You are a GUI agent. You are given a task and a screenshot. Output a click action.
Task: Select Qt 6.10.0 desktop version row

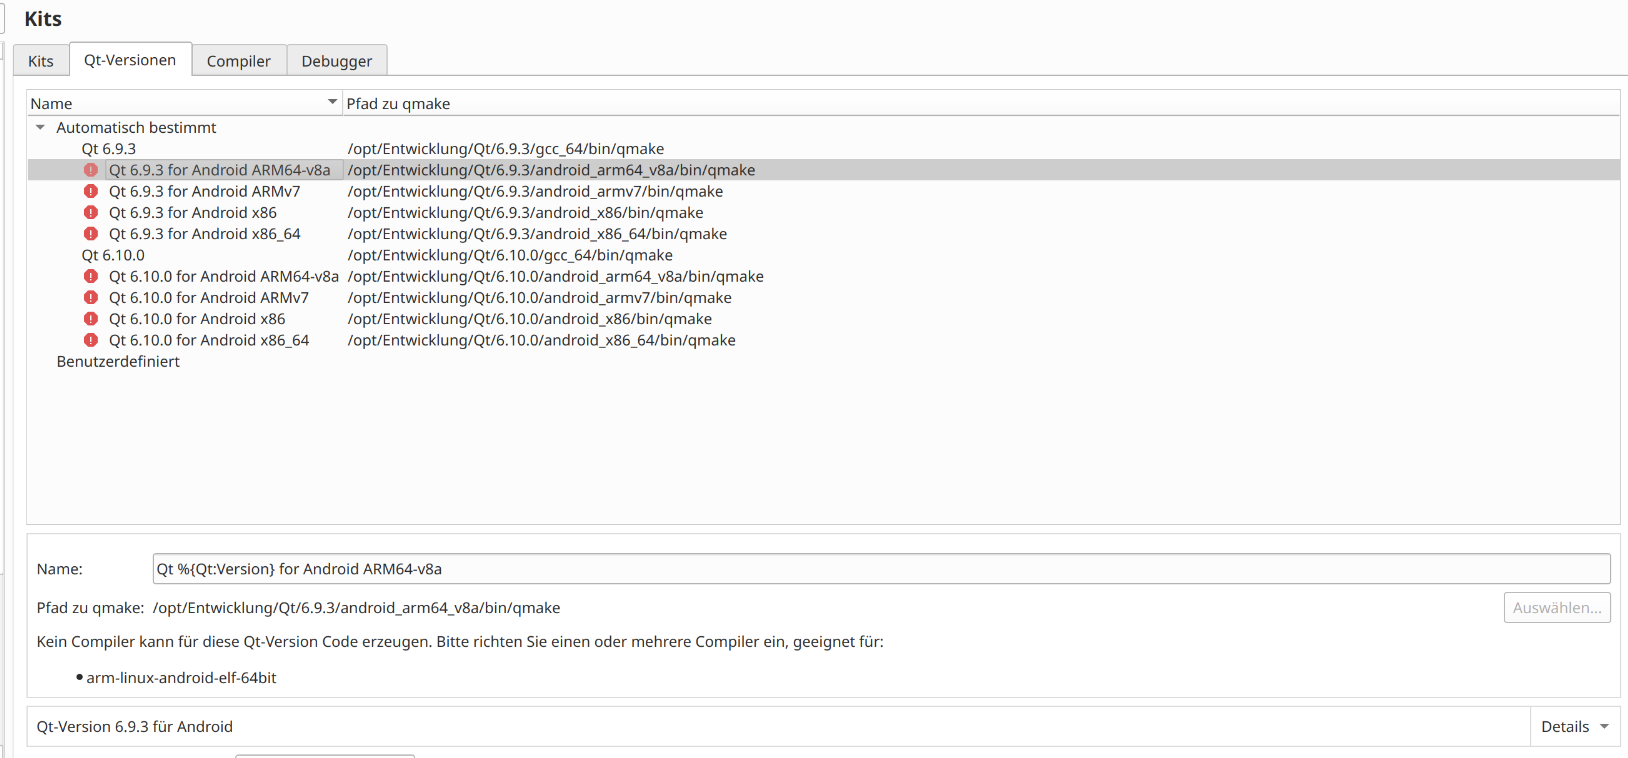[x=113, y=255]
